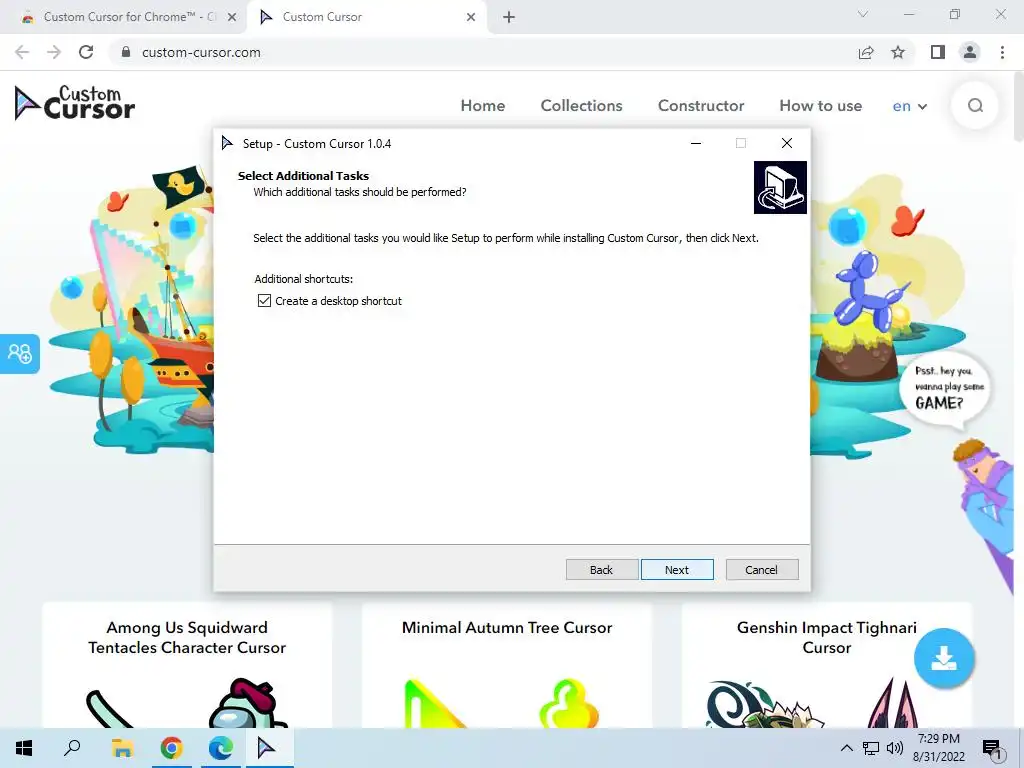
Task: Open the taskbar clock and date
Action: click(x=938, y=748)
